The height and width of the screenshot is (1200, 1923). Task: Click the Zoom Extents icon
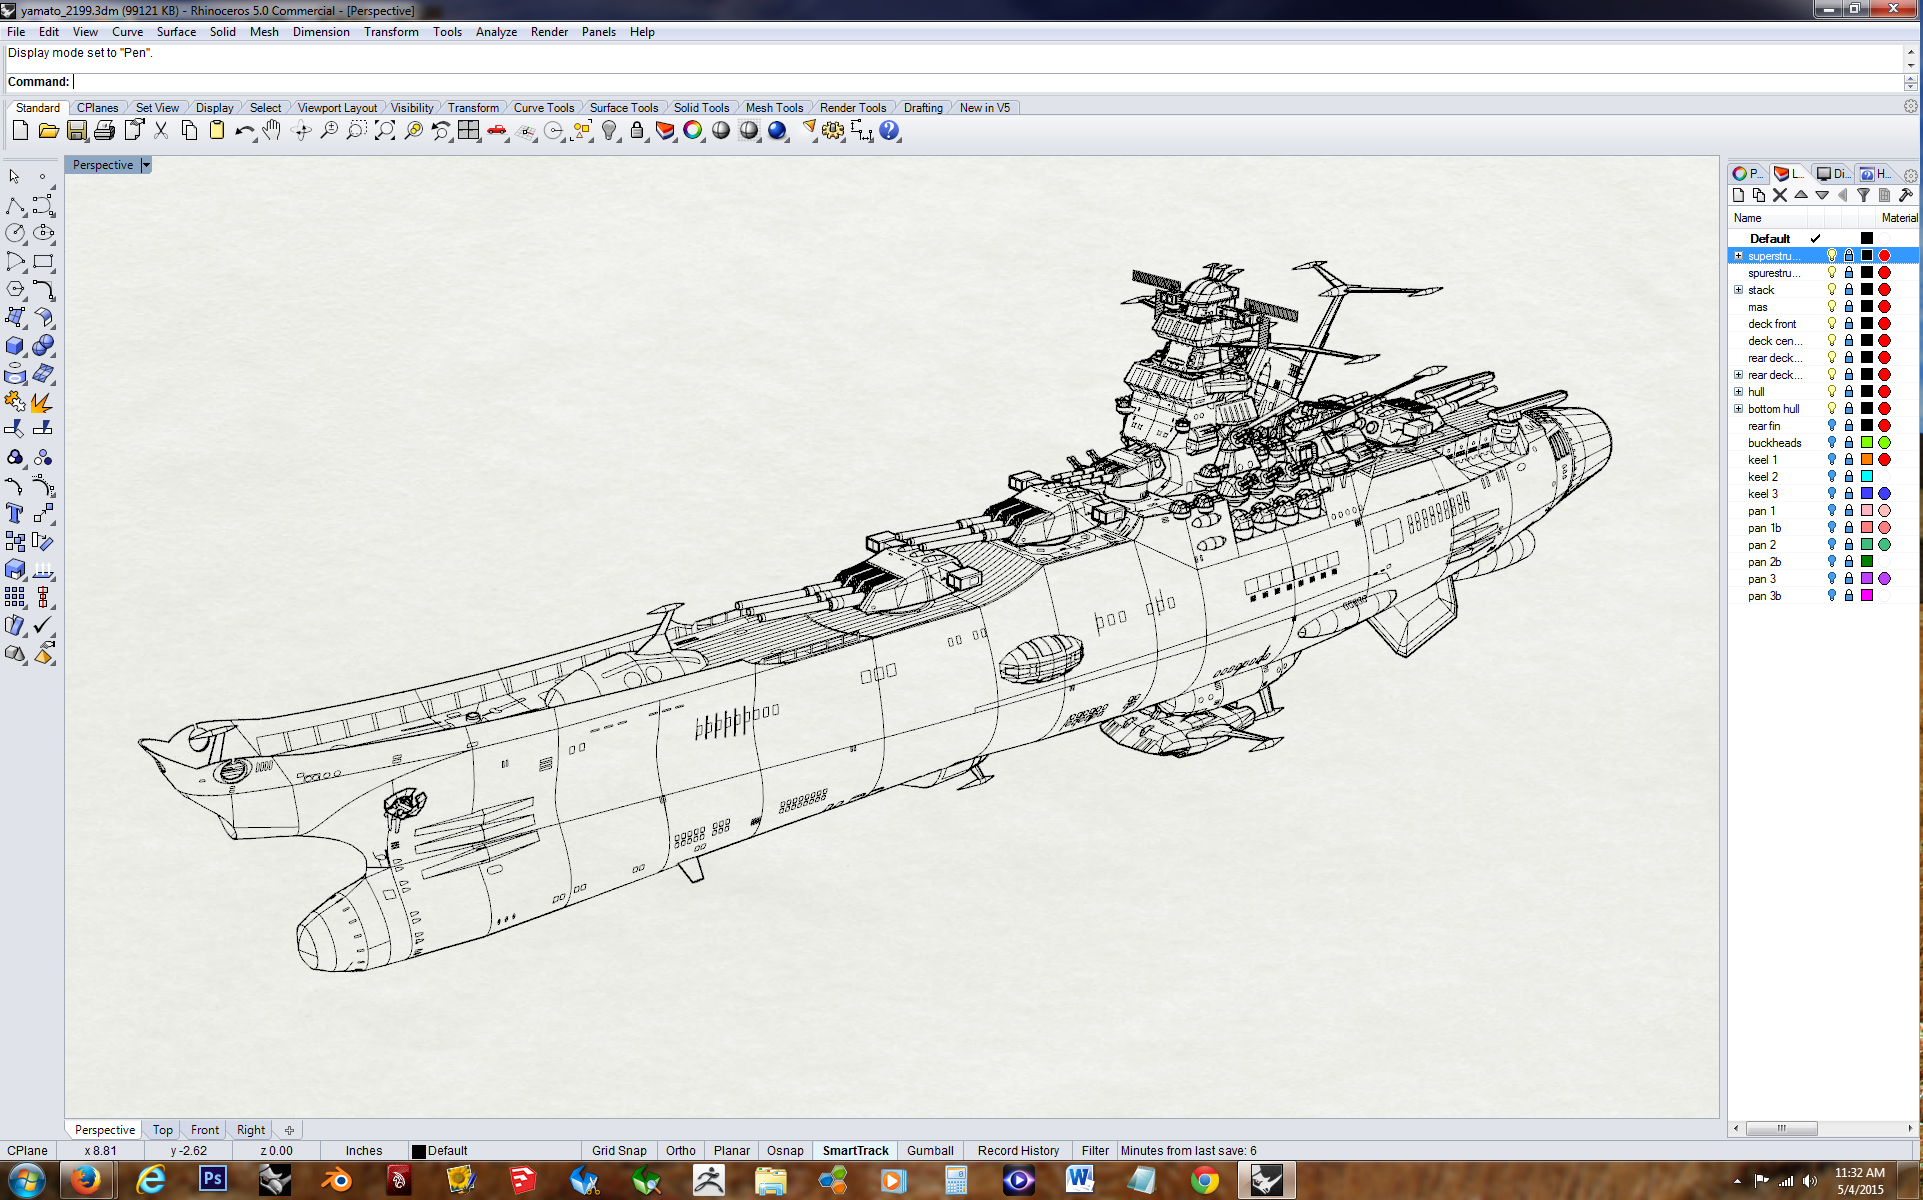[x=385, y=131]
